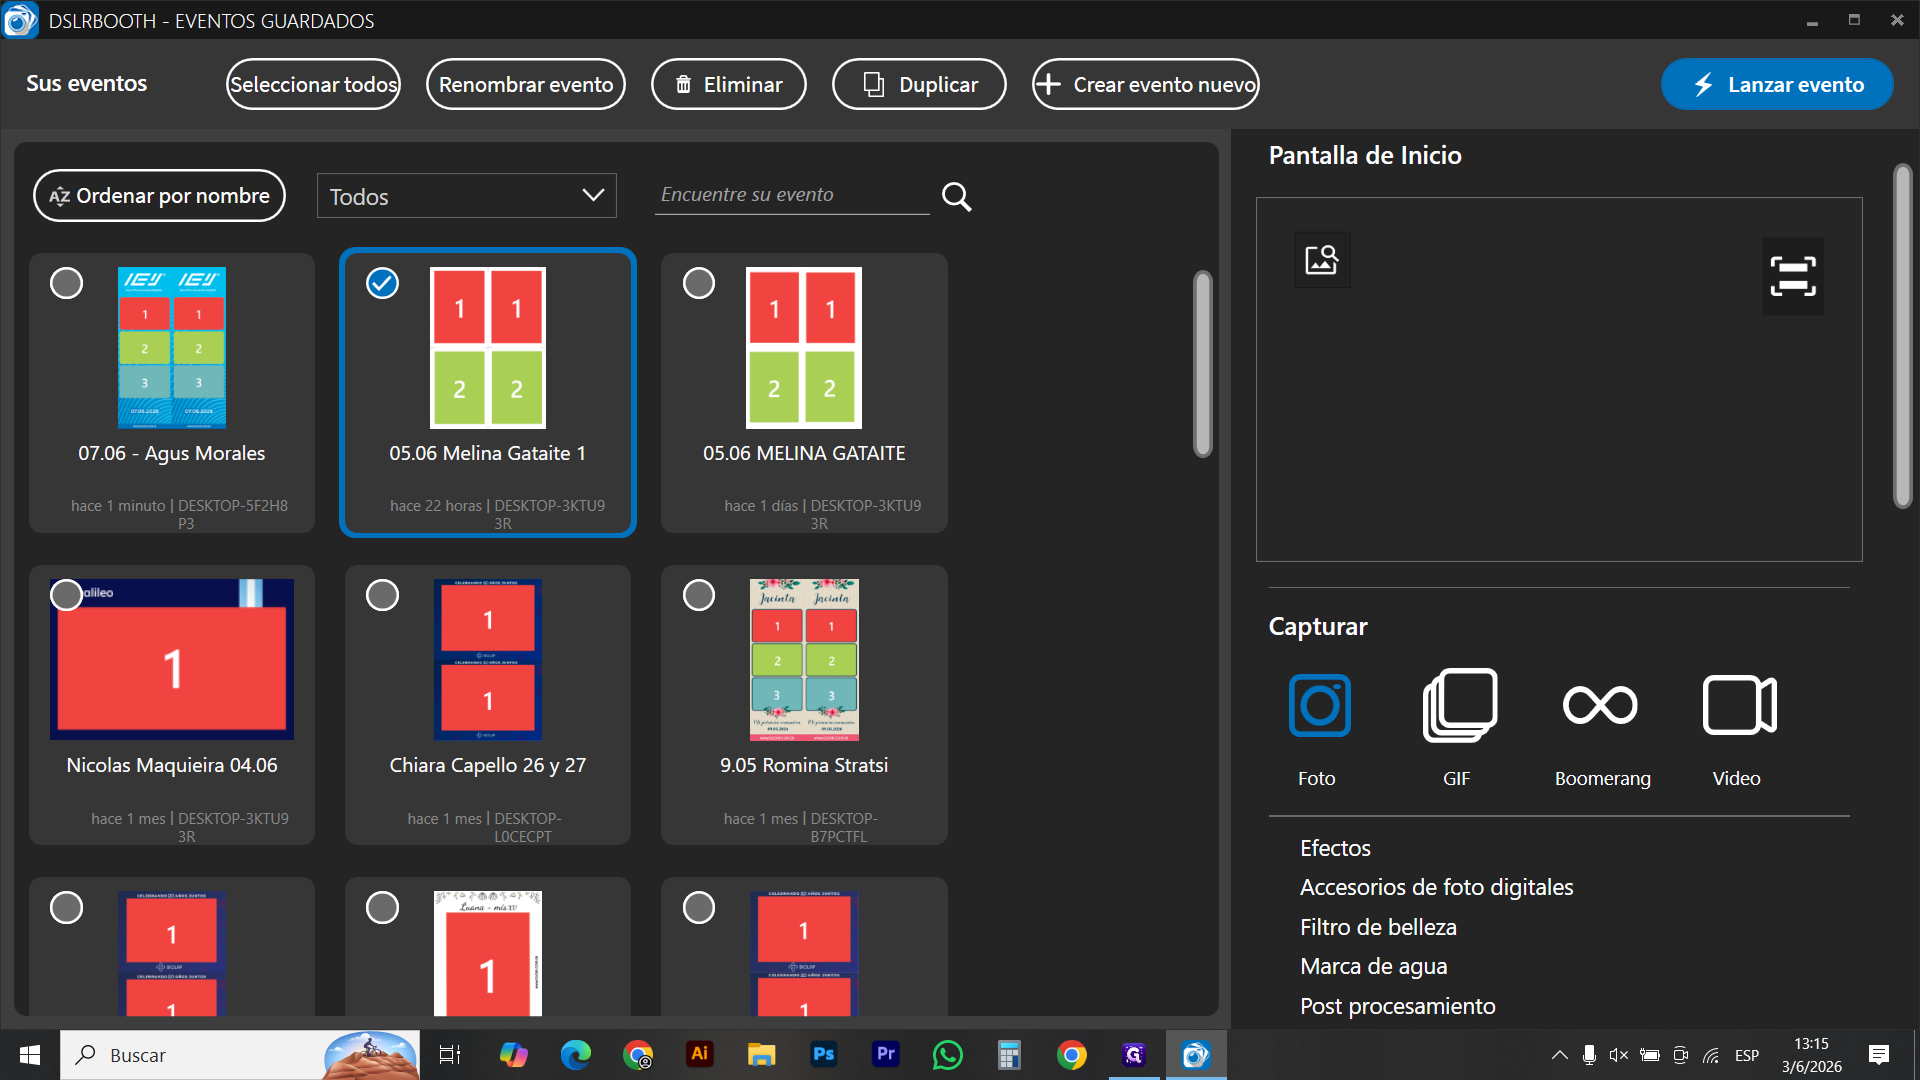Click the DSLRBooth app logo in title bar
The height and width of the screenshot is (1080, 1920).
(x=20, y=20)
